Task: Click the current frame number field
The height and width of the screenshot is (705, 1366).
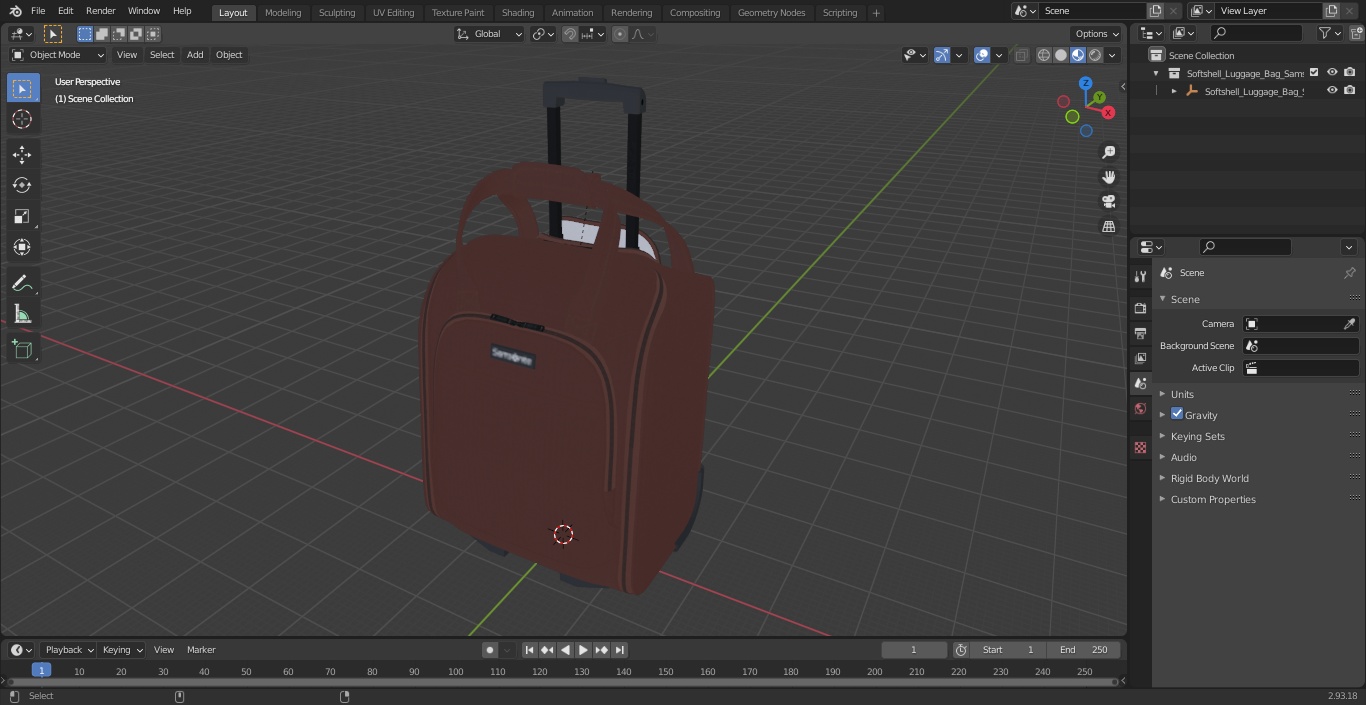Action: click(913, 650)
